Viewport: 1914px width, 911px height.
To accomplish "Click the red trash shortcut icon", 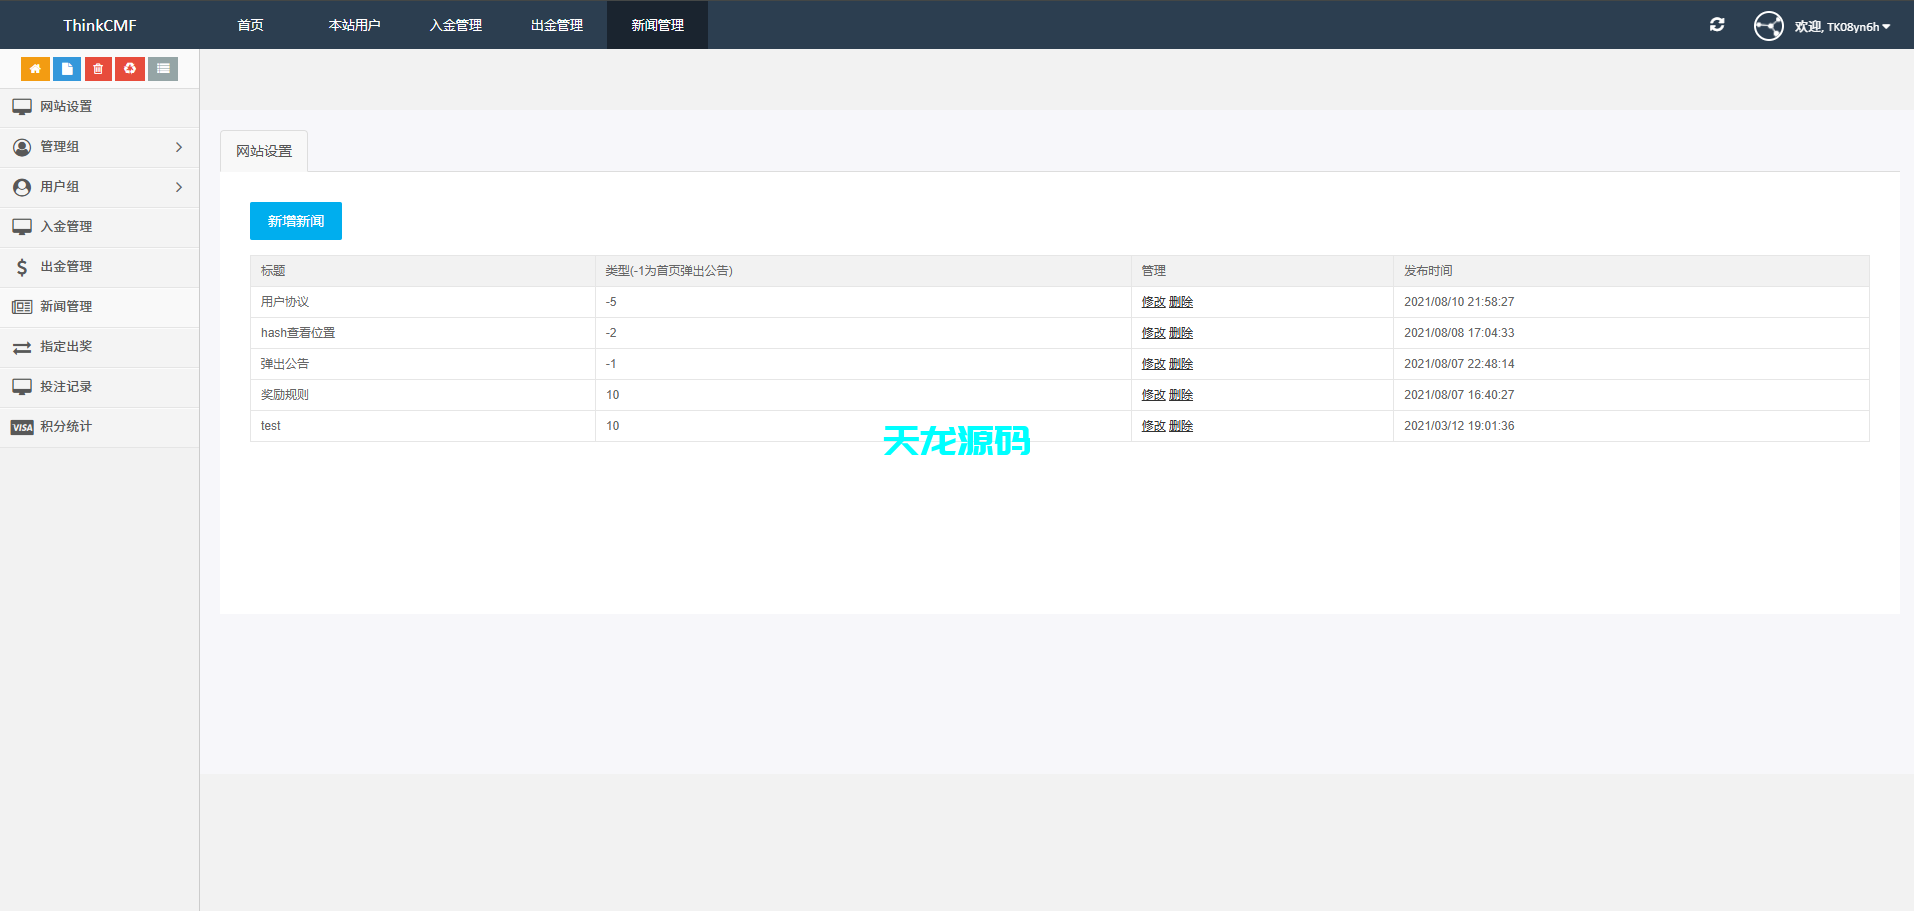I will pos(98,69).
